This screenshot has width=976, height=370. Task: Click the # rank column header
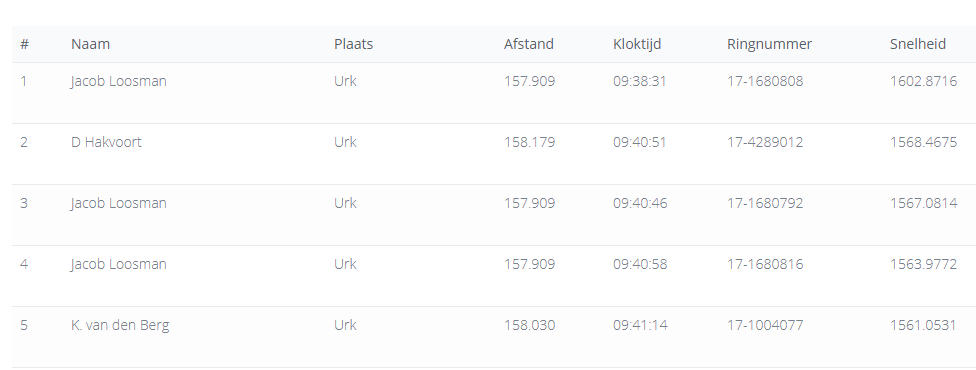[24, 44]
